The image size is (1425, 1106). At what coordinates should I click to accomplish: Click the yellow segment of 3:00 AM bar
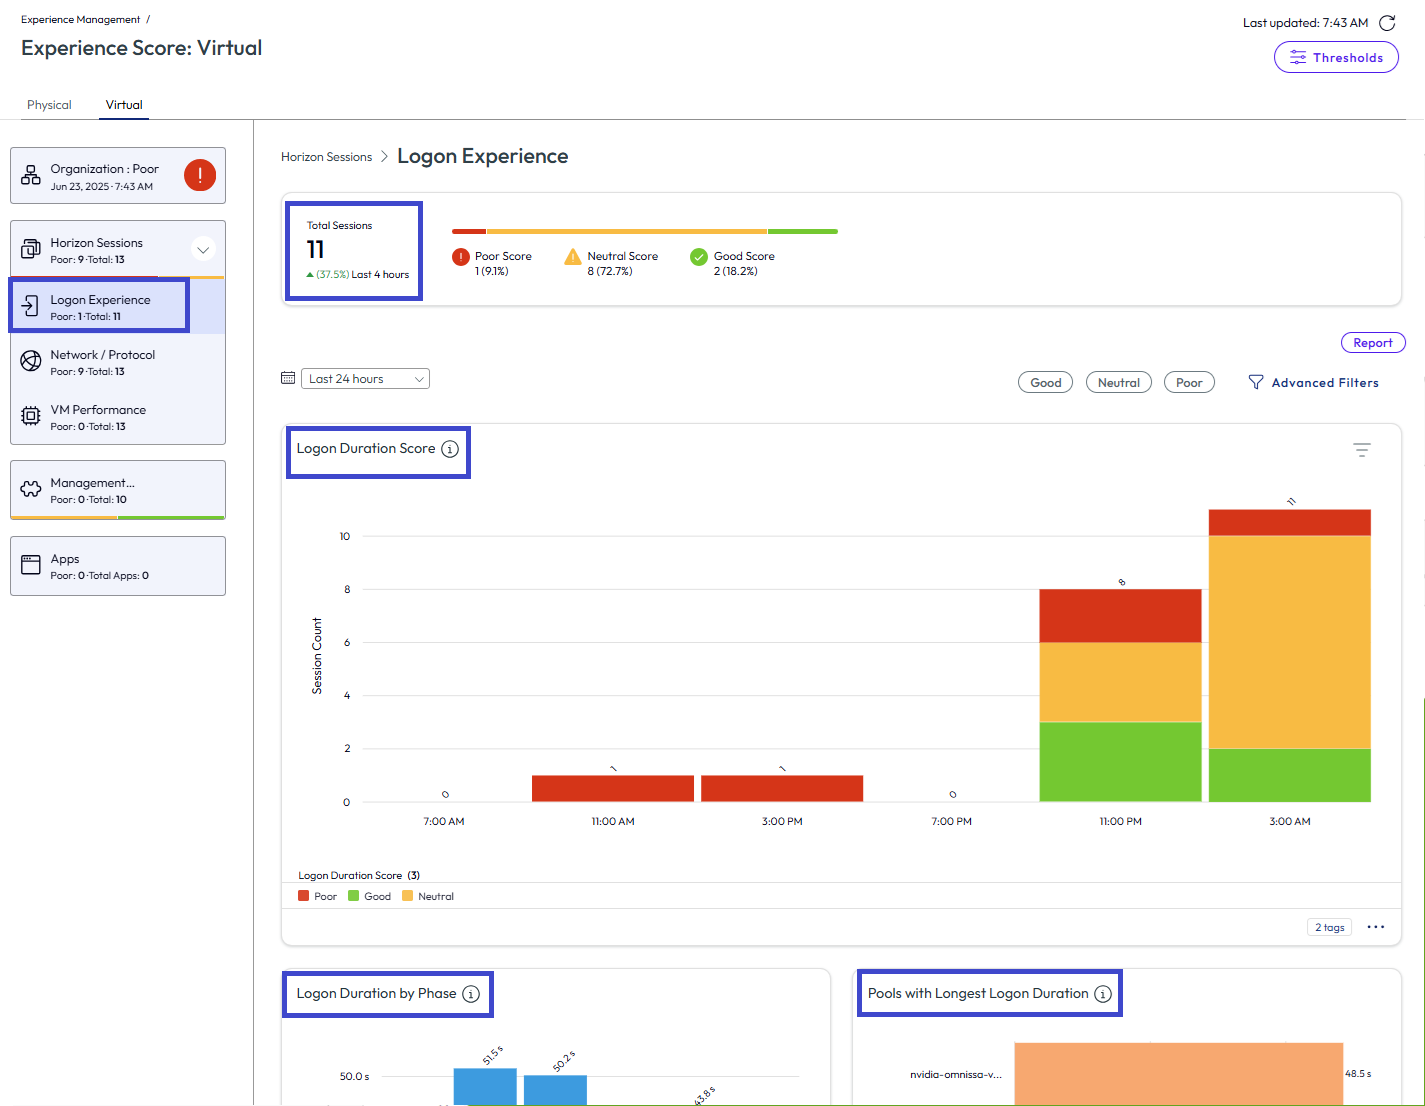(x=1290, y=642)
